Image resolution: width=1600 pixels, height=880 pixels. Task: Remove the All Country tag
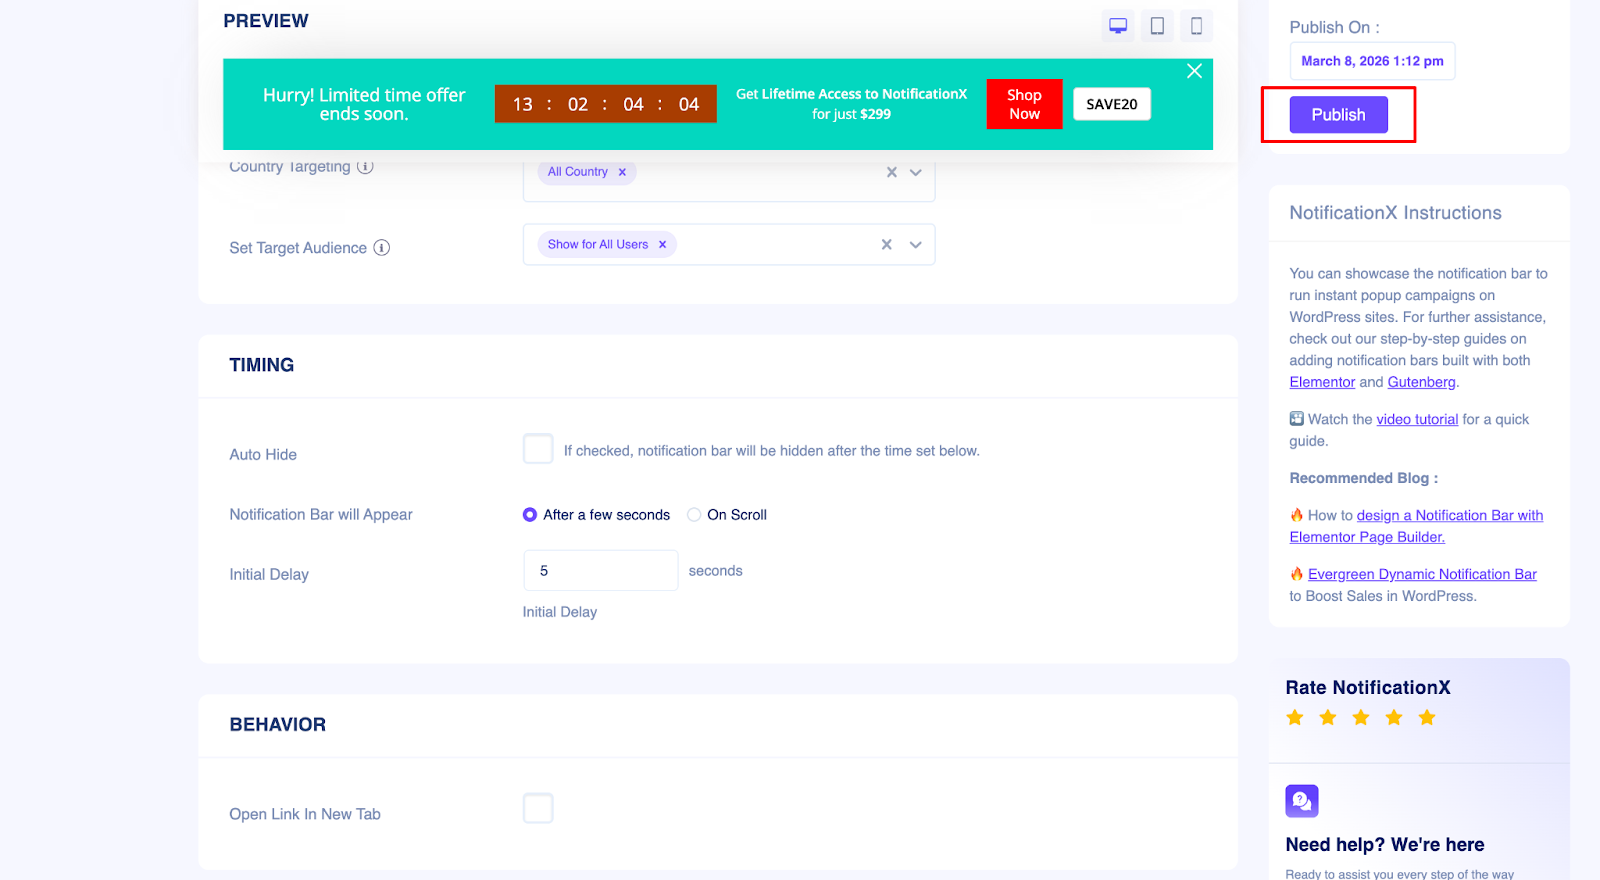tap(622, 172)
